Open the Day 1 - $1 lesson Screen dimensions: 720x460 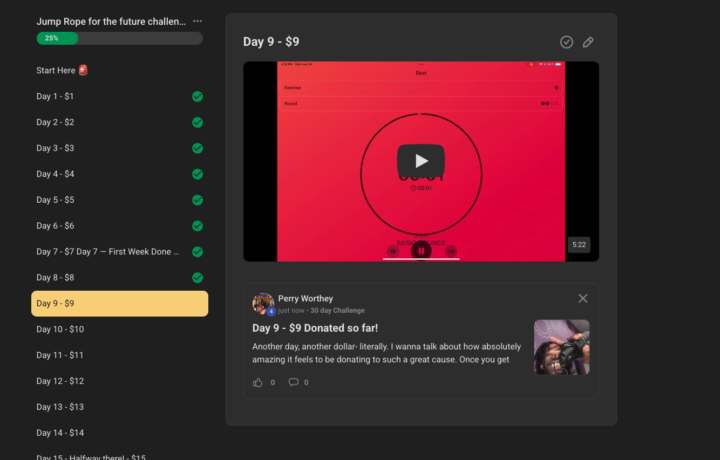[x=119, y=96]
